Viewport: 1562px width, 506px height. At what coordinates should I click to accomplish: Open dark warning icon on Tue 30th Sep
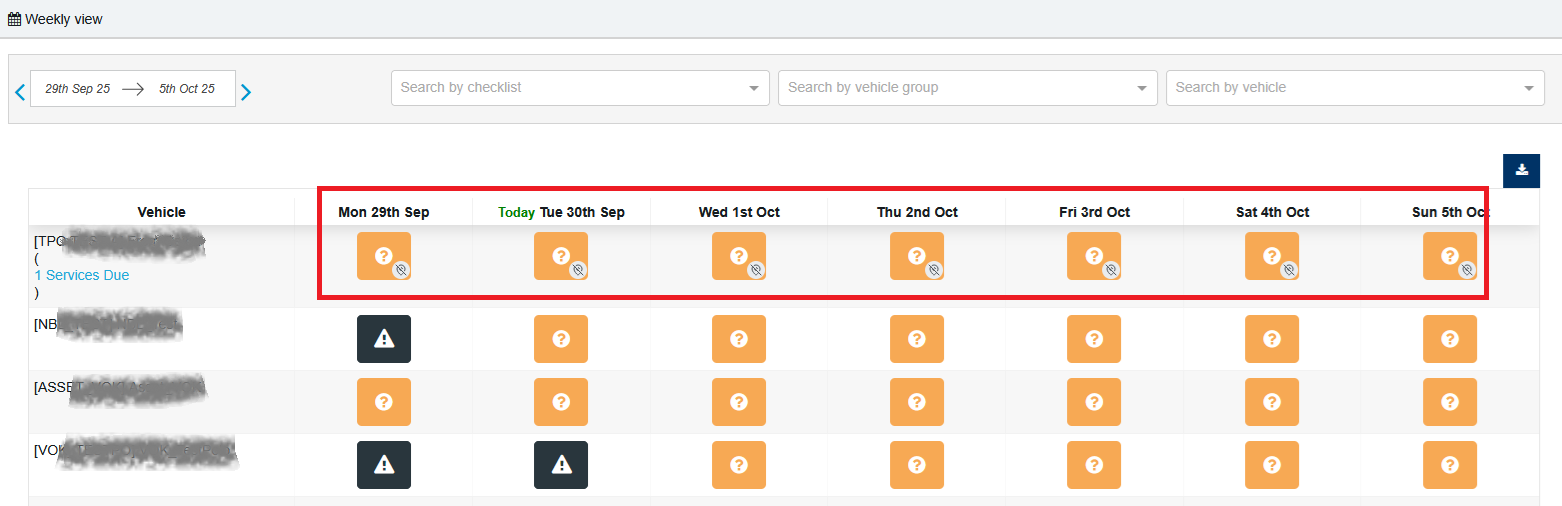click(x=561, y=465)
